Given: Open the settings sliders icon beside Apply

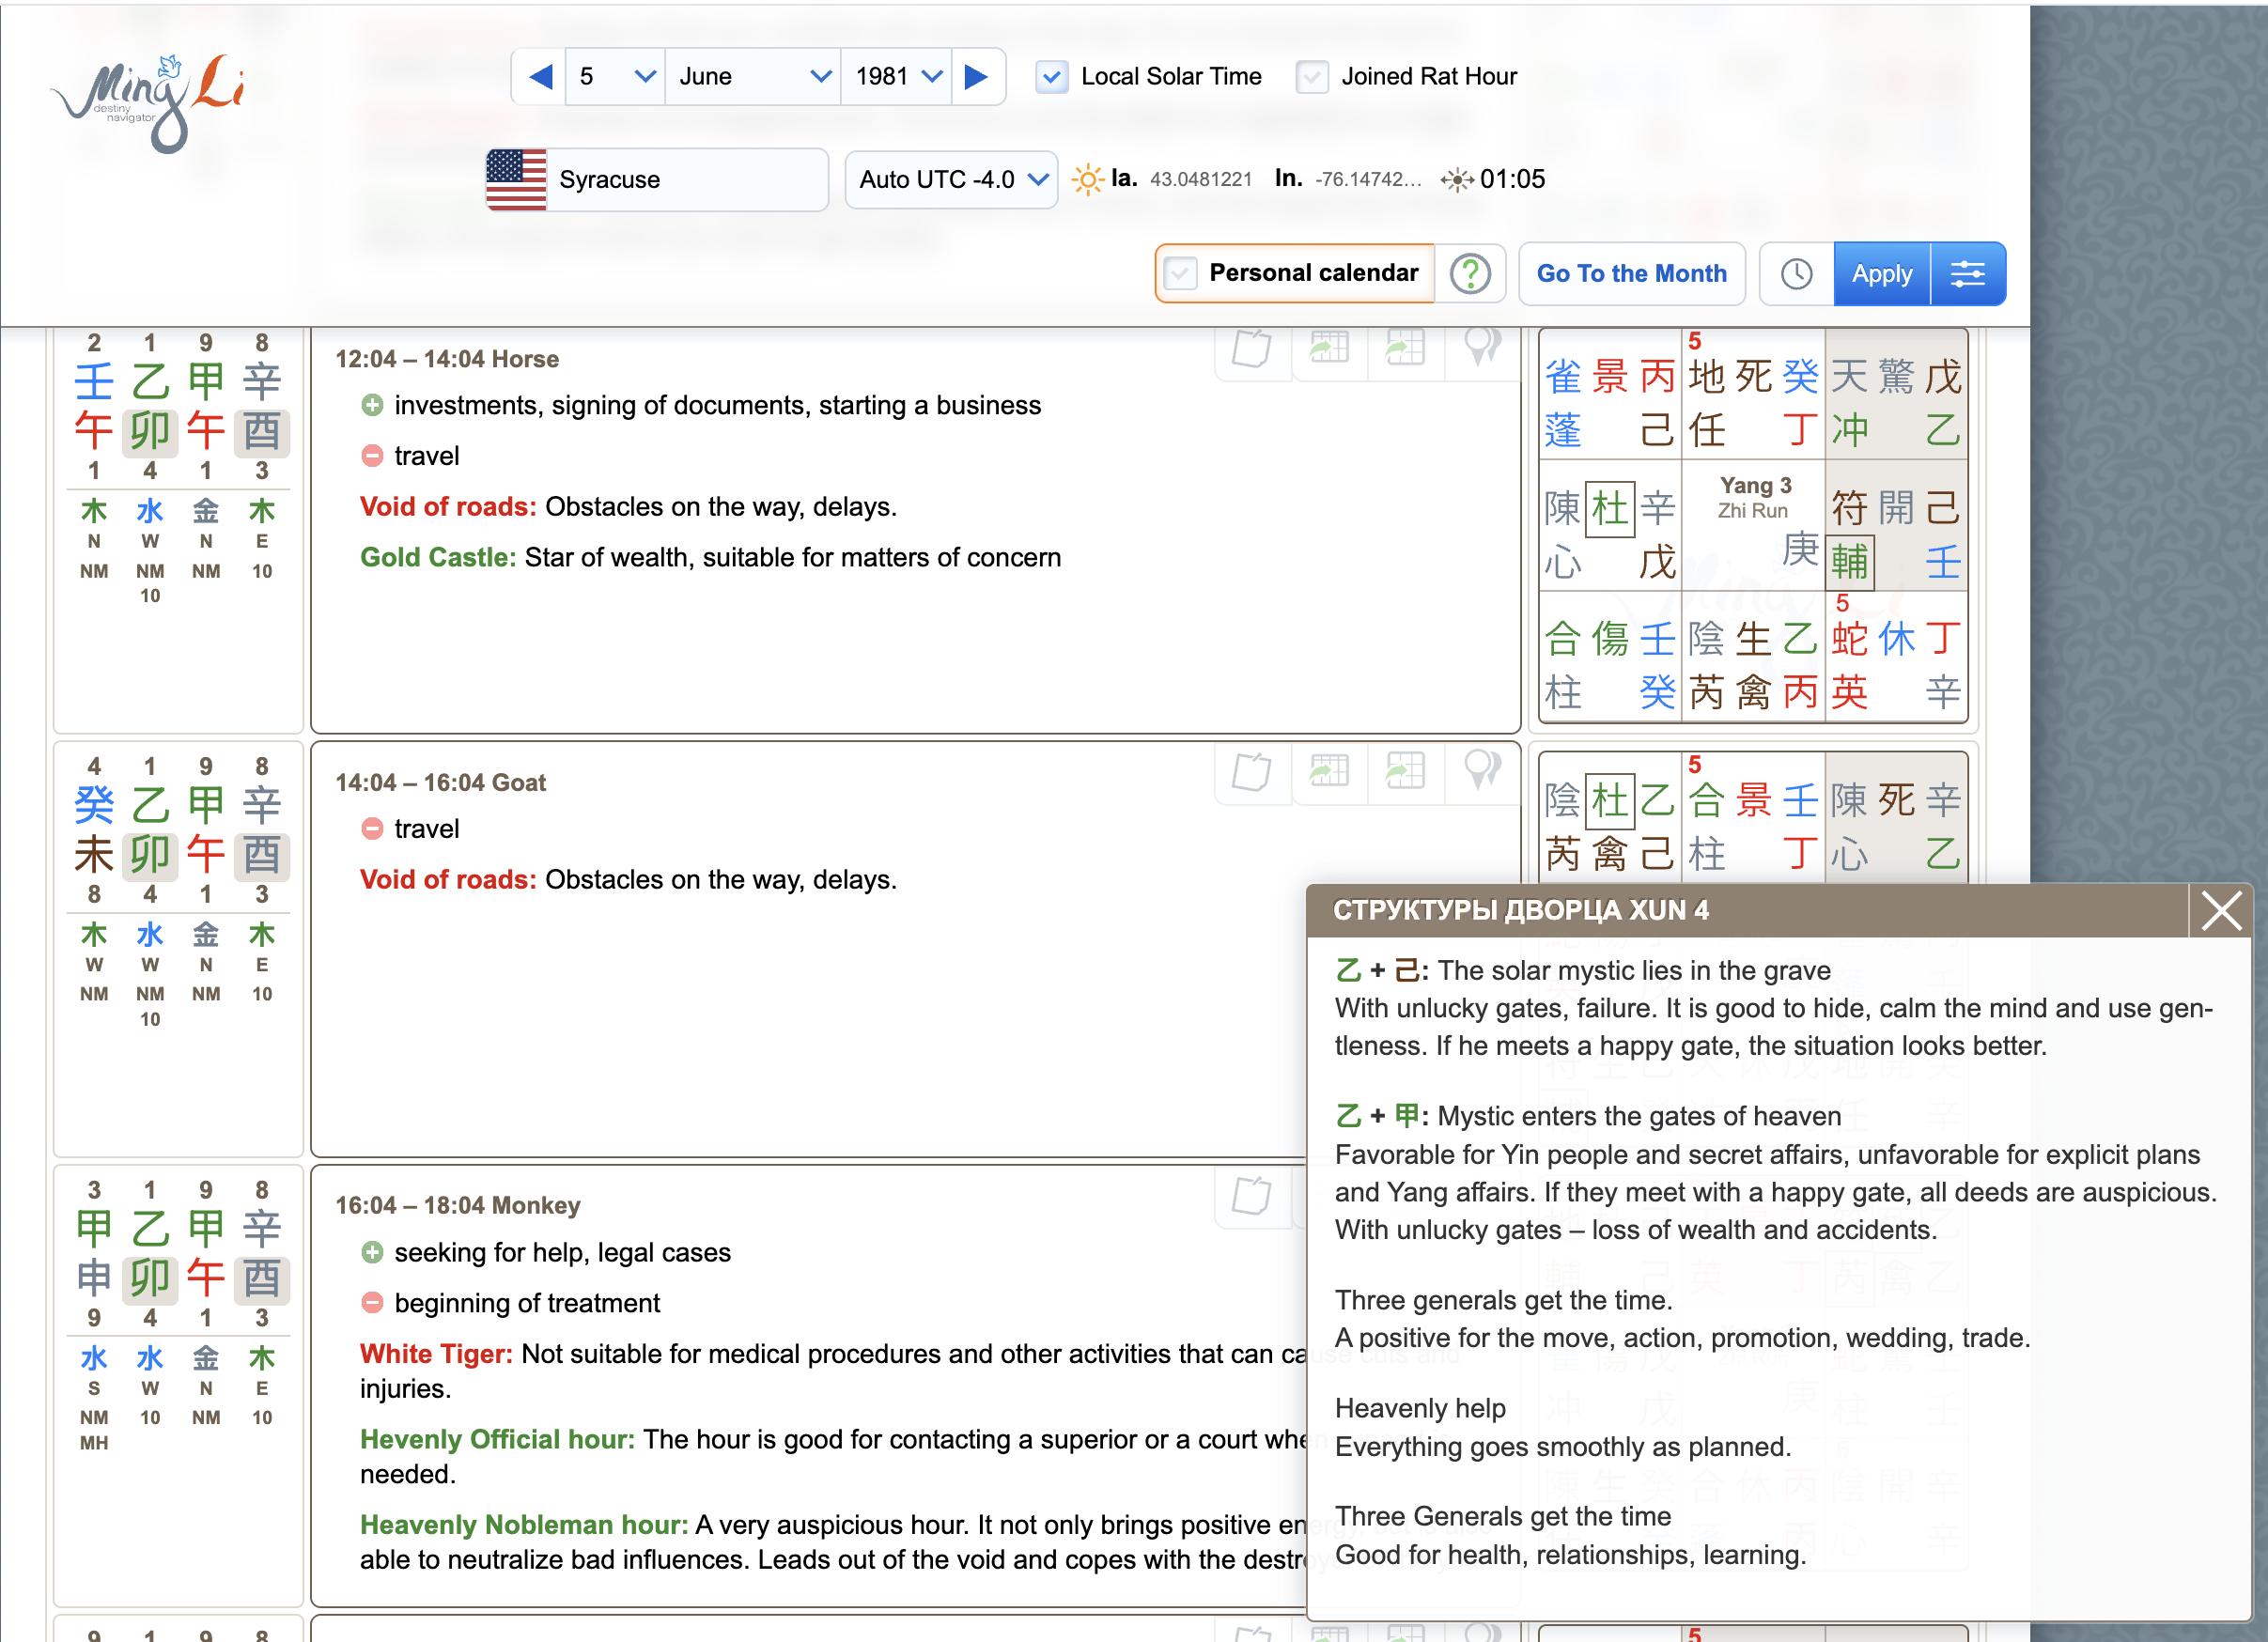Looking at the screenshot, I should [1967, 273].
